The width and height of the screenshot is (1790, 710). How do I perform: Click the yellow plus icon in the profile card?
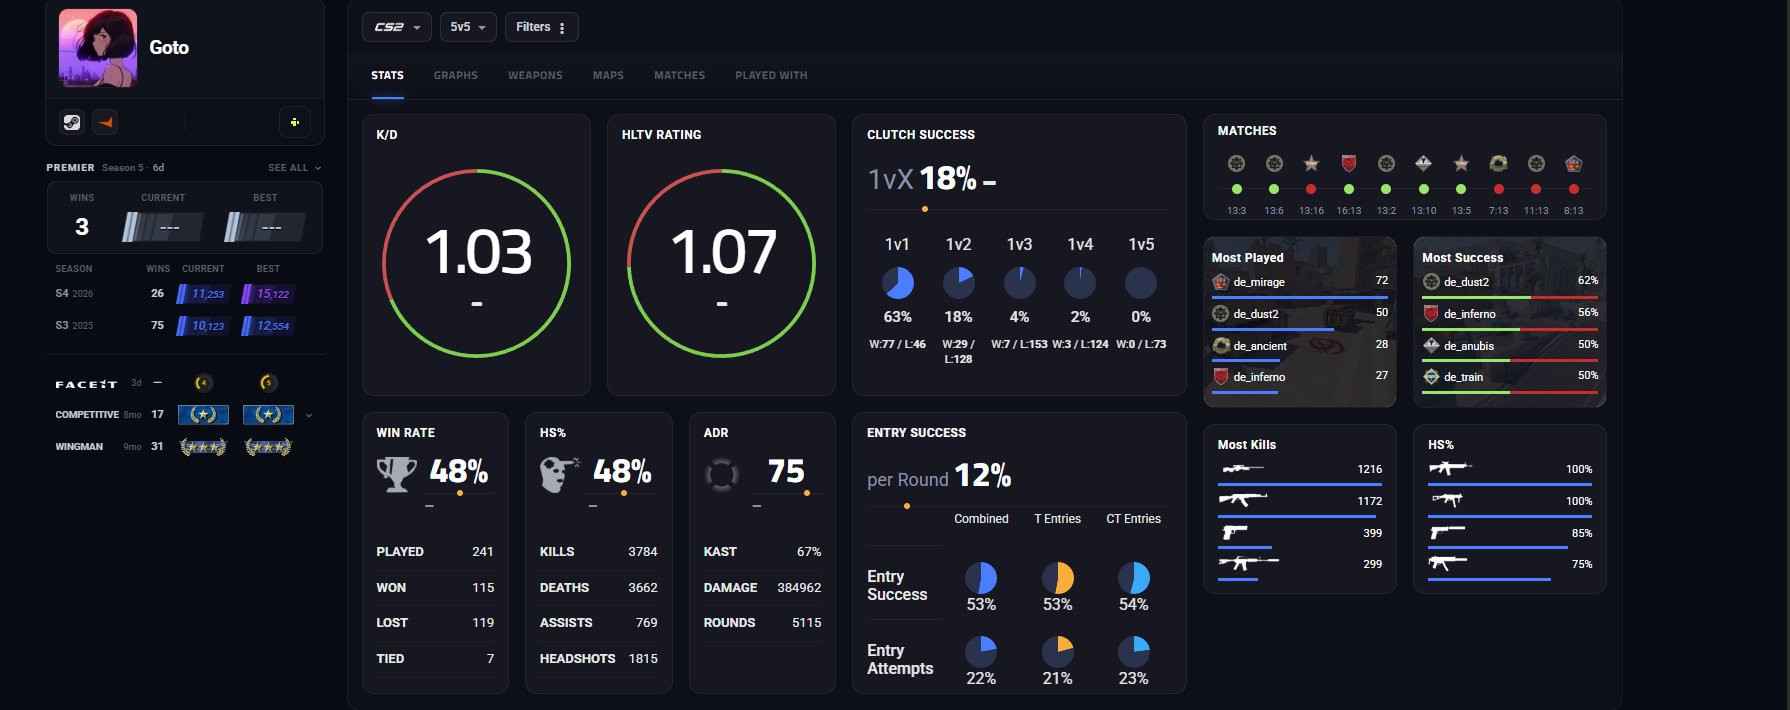(294, 122)
